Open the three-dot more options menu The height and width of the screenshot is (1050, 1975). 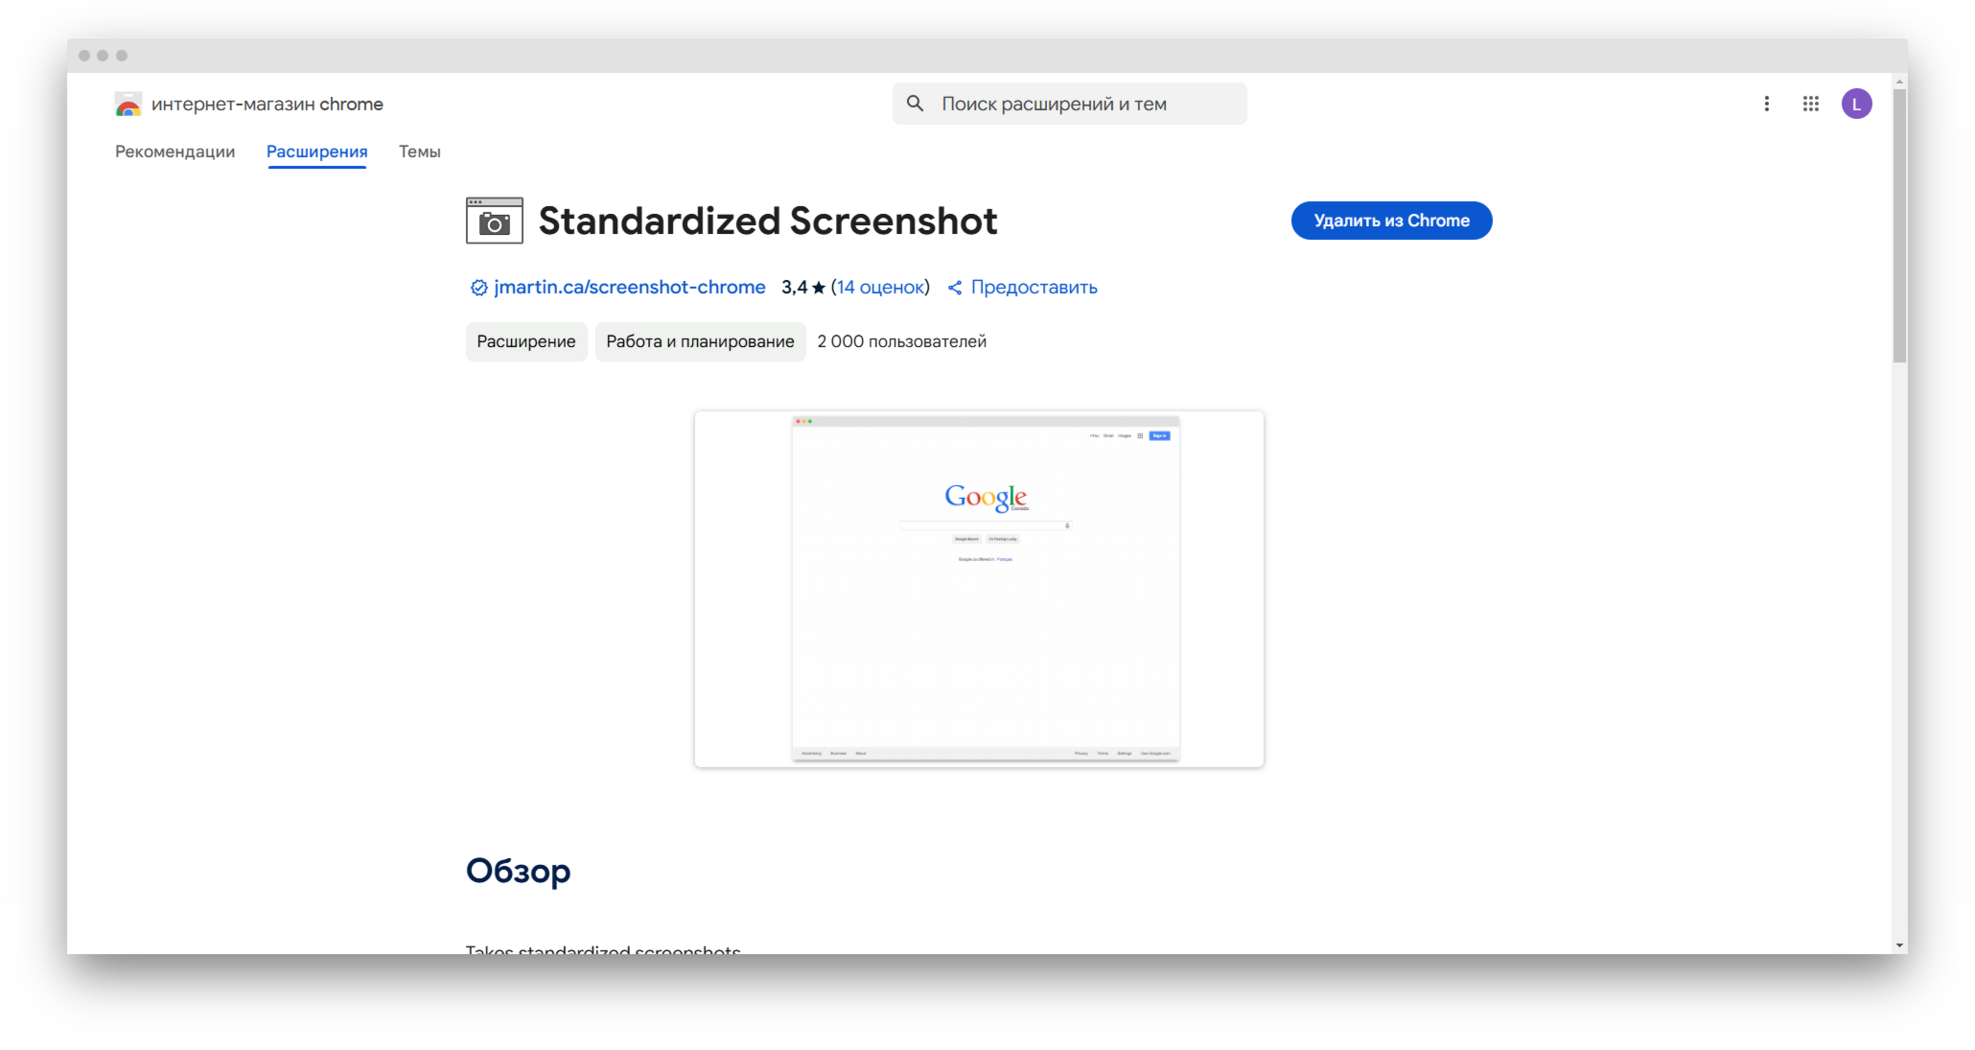[x=1767, y=104]
